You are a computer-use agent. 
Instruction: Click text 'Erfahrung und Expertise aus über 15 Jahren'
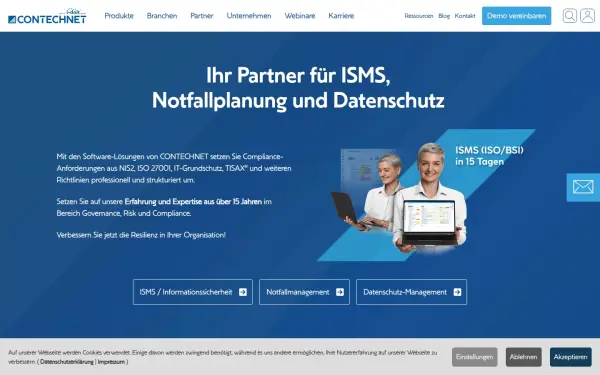[x=193, y=201]
